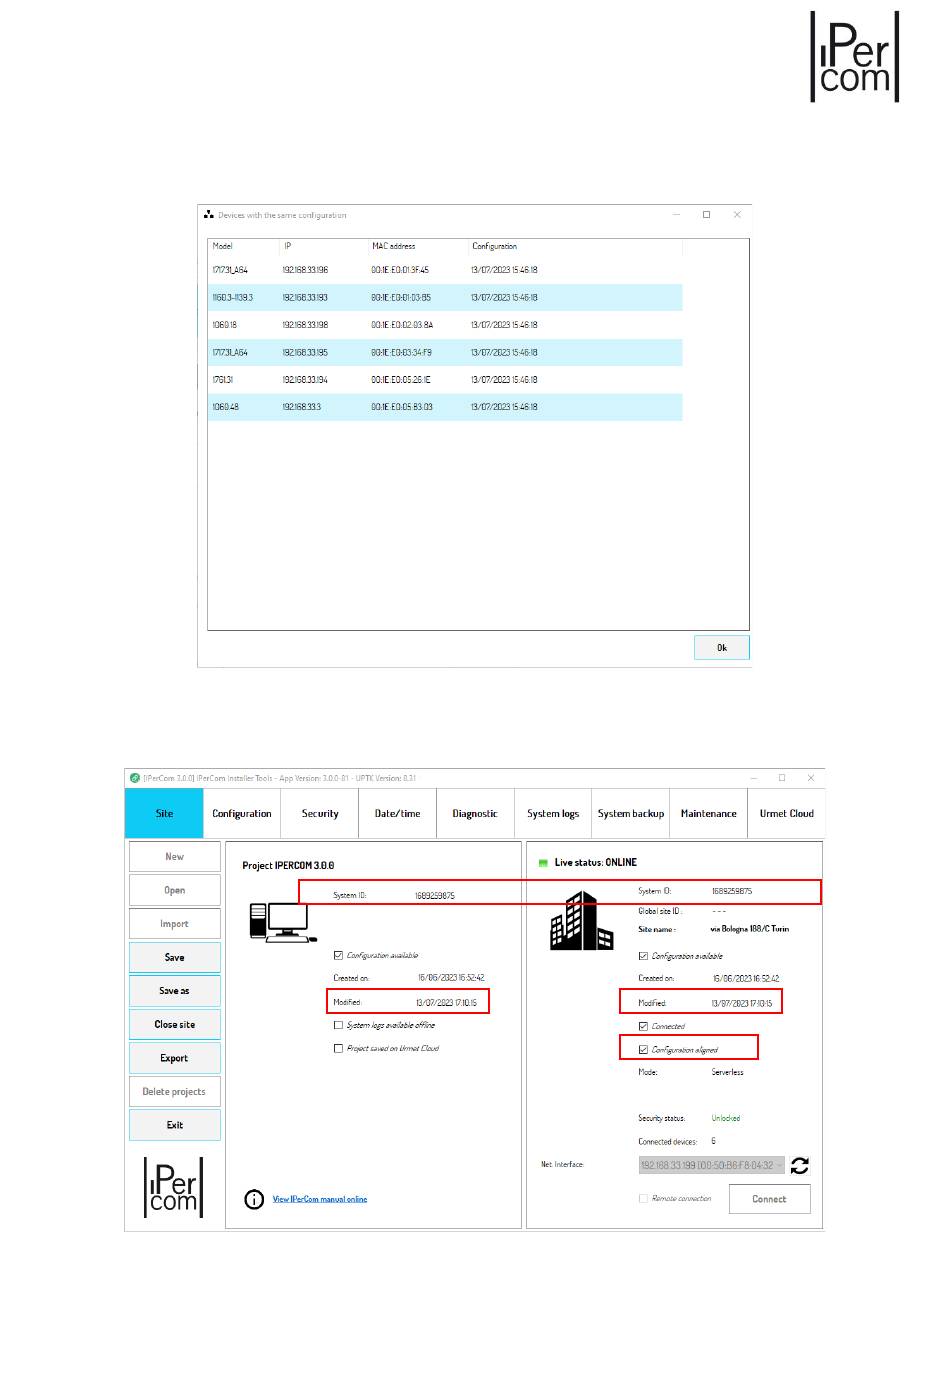
Task: Minimize the IPerCom Installer Tools window
Action: pyautogui.click(x=753, y=778)
